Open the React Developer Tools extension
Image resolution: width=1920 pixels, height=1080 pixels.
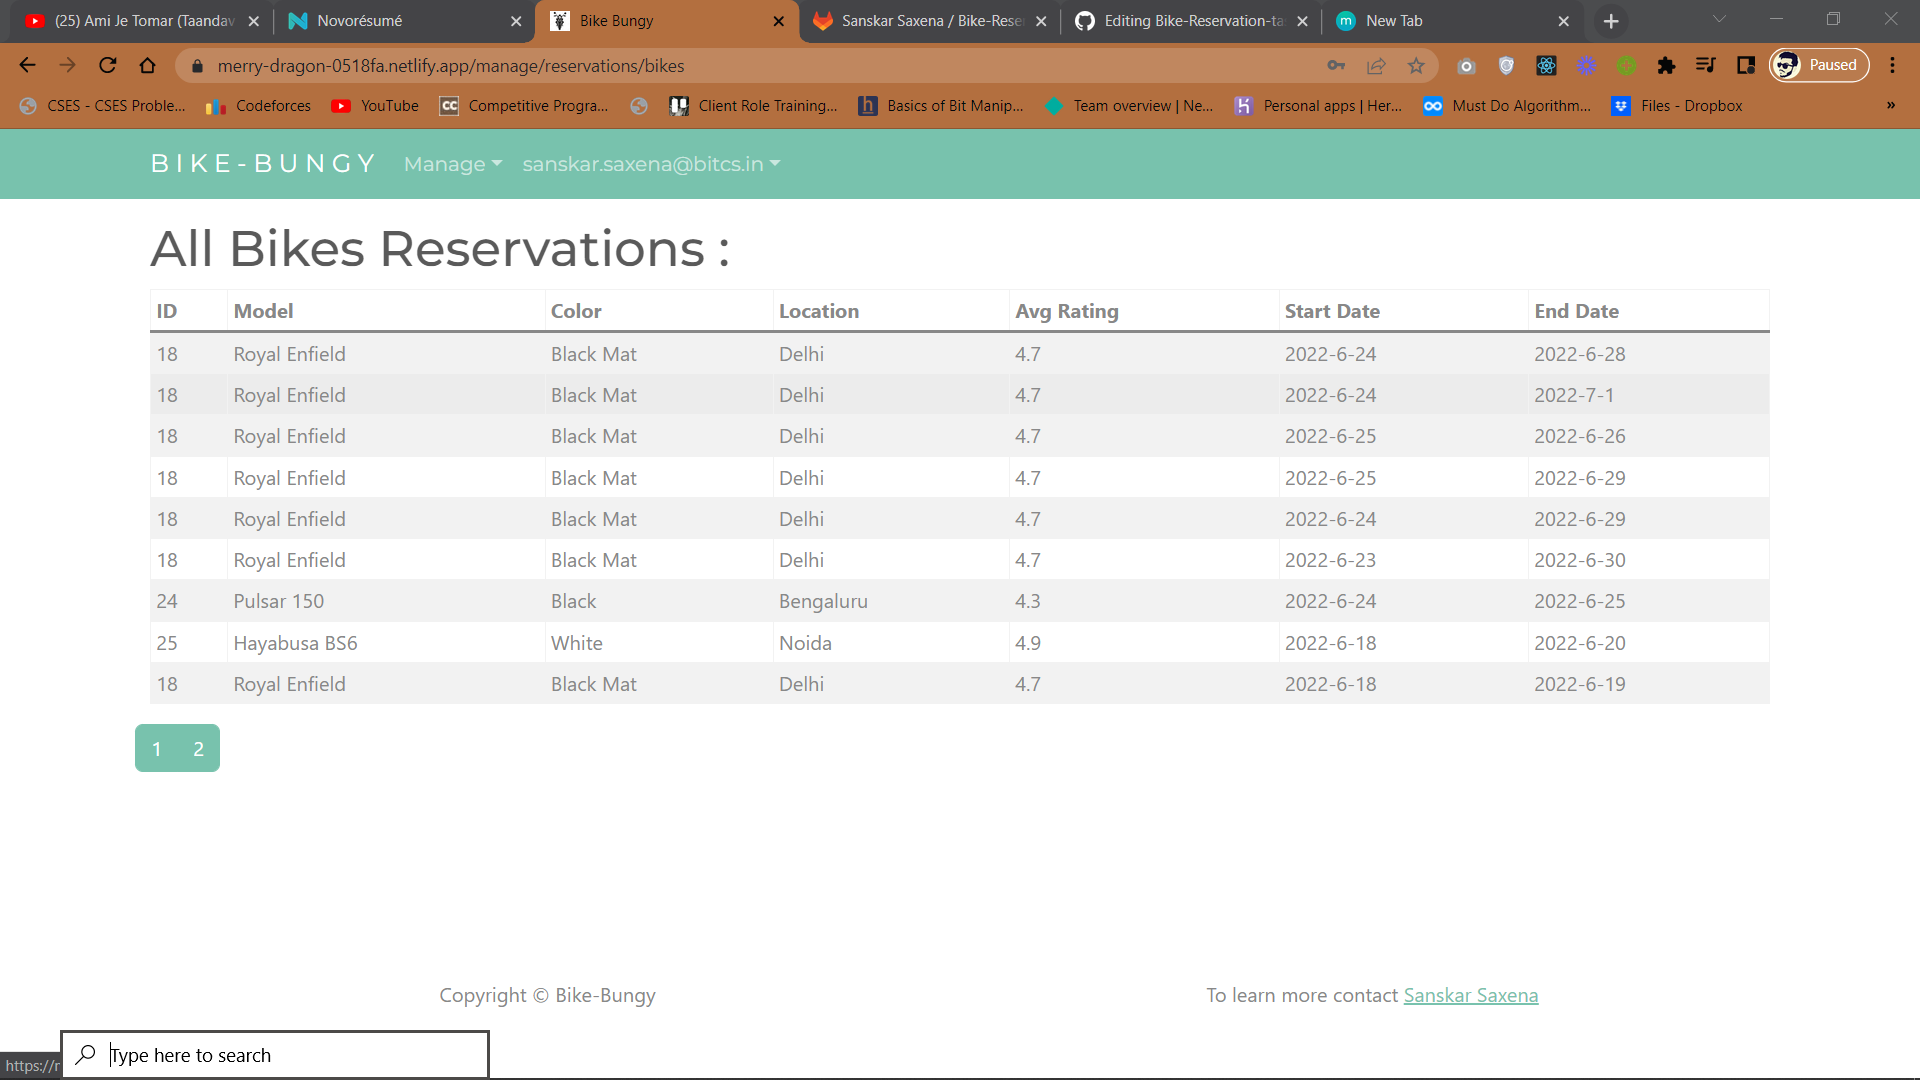(1547, 65)
